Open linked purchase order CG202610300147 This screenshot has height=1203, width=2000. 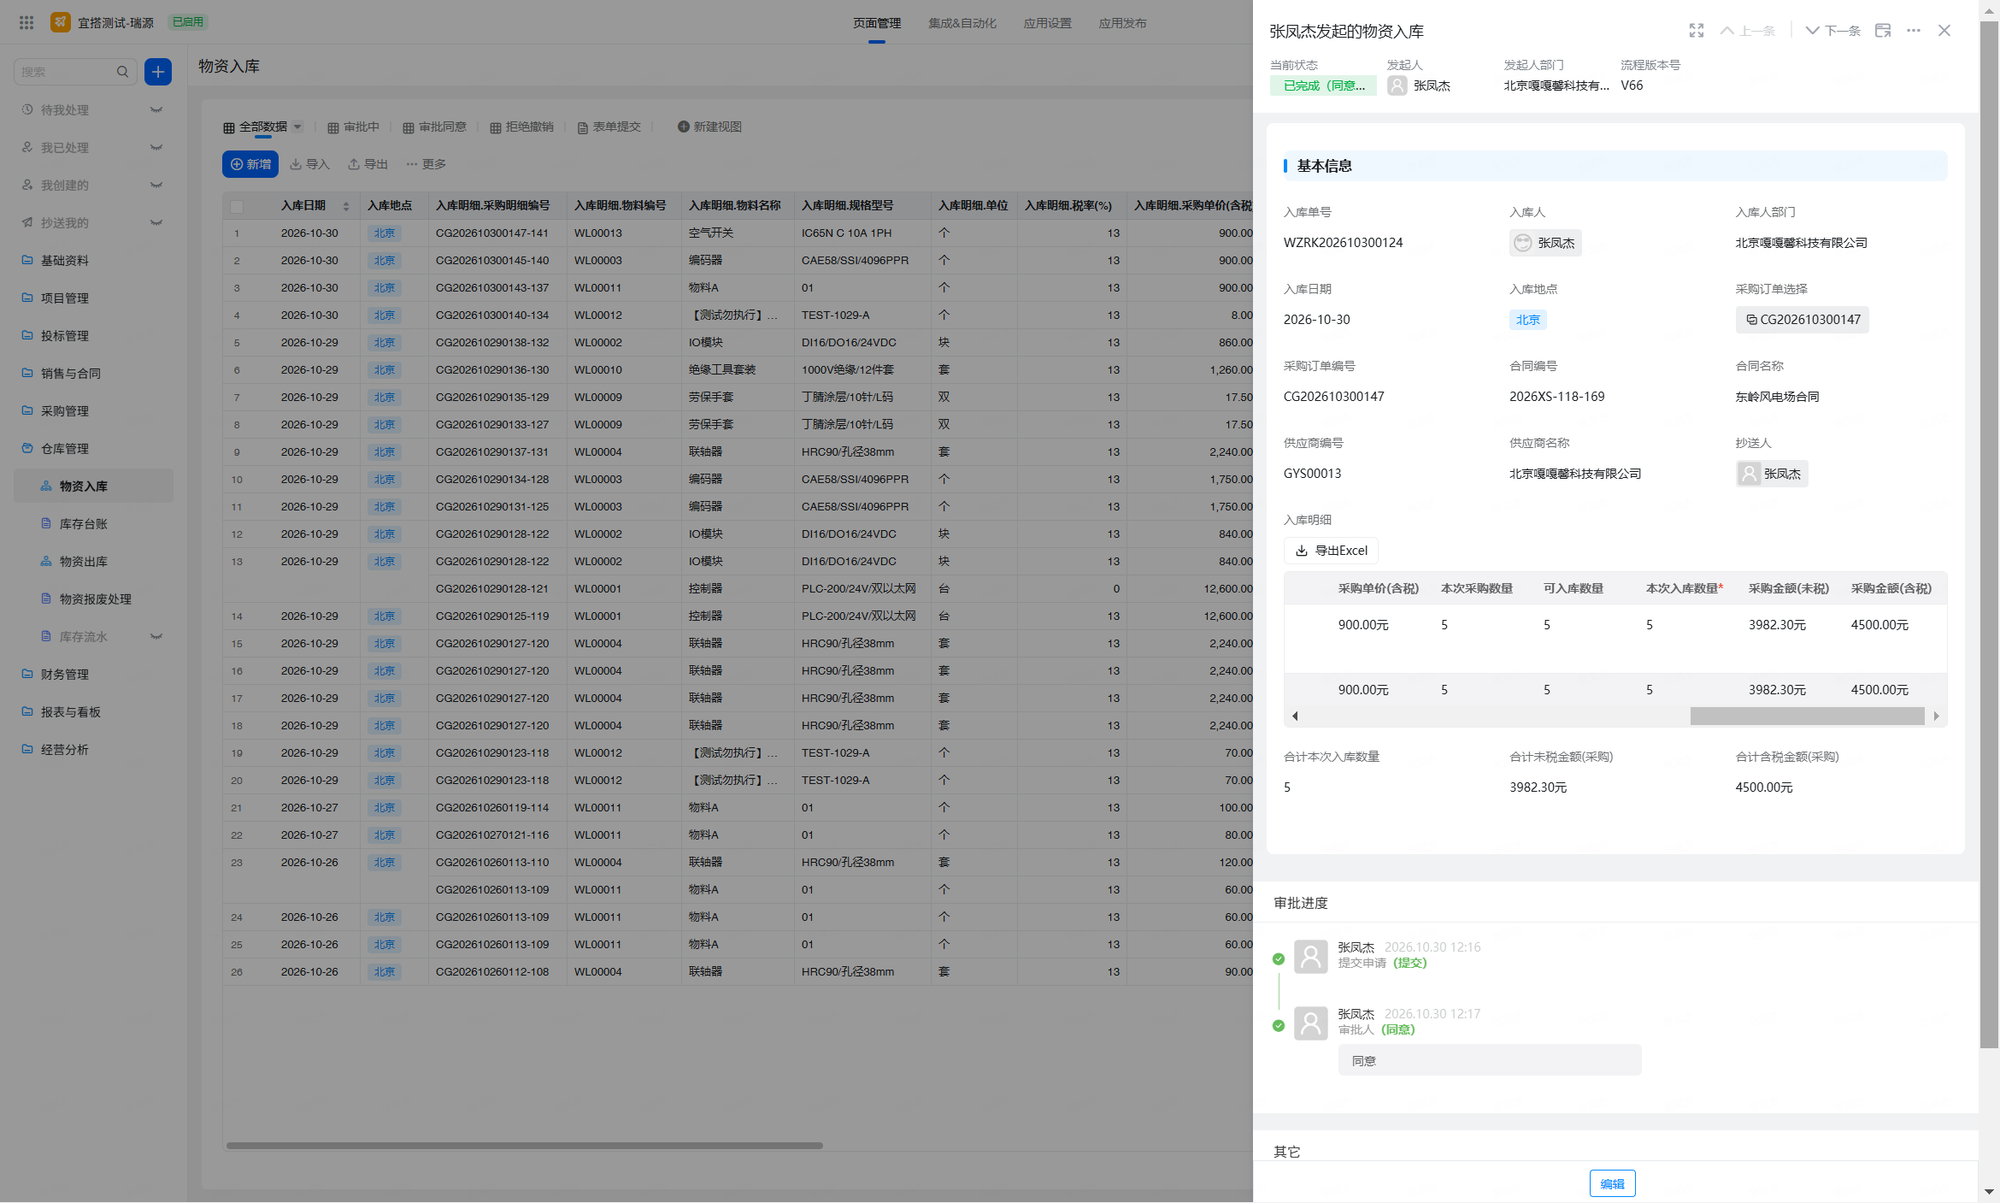click(1802, 320)
